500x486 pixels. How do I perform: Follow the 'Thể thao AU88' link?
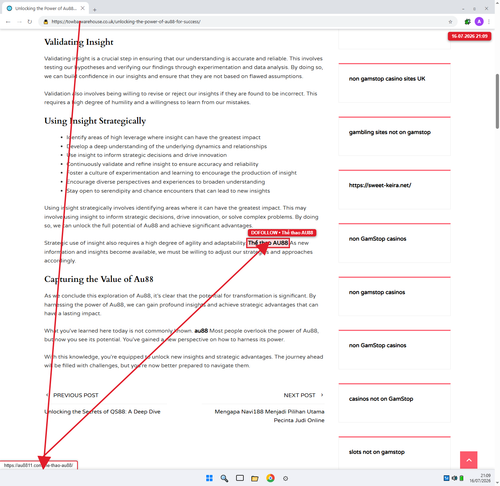[268, 243]
